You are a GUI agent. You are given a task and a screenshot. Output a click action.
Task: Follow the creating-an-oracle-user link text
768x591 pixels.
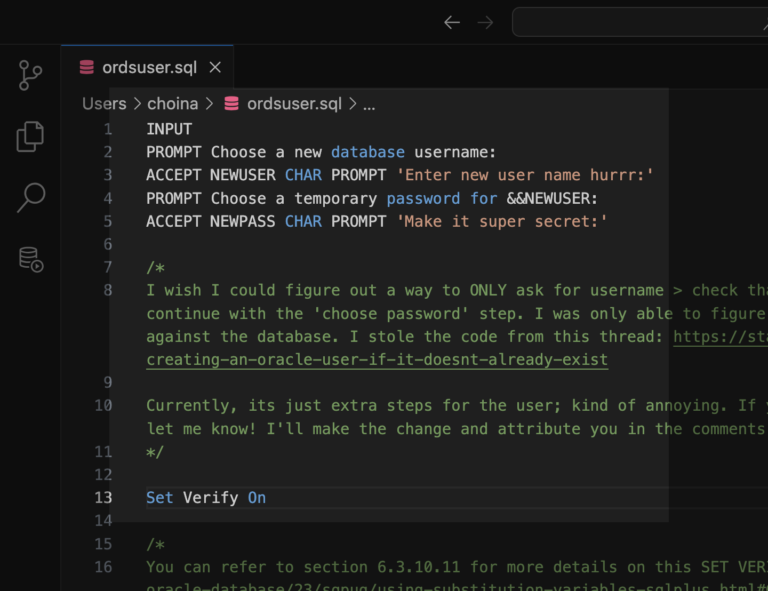(x=376, y=359)
